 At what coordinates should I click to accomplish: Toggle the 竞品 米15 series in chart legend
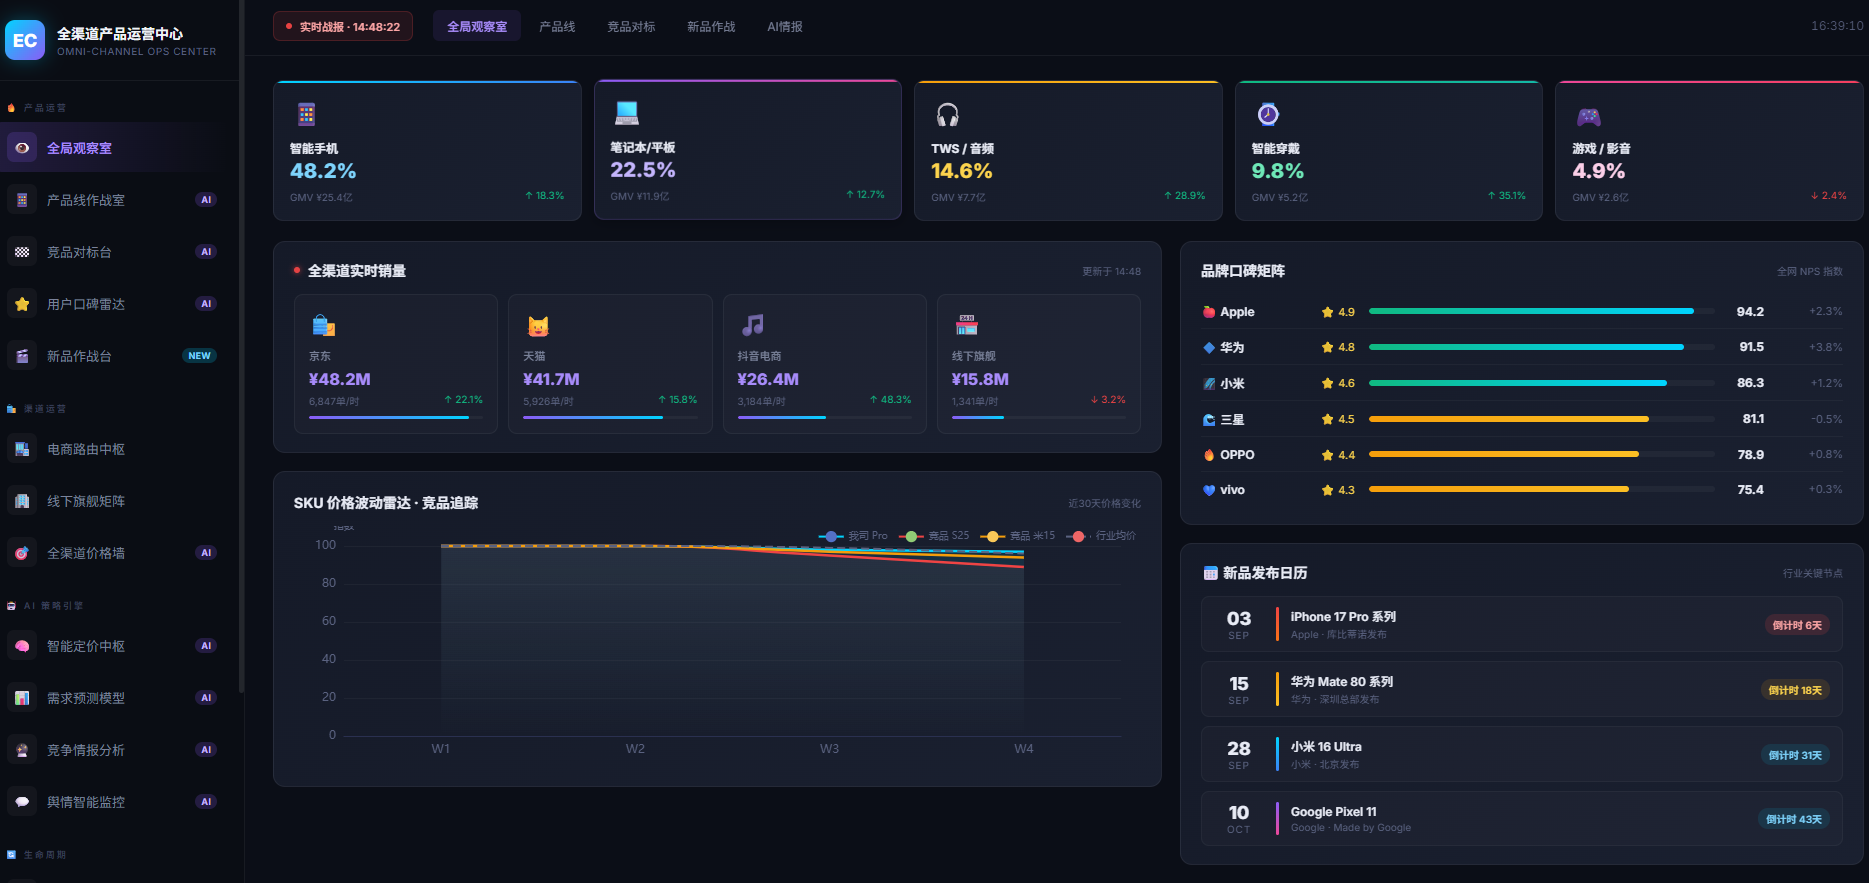(x=1017, y=536)
